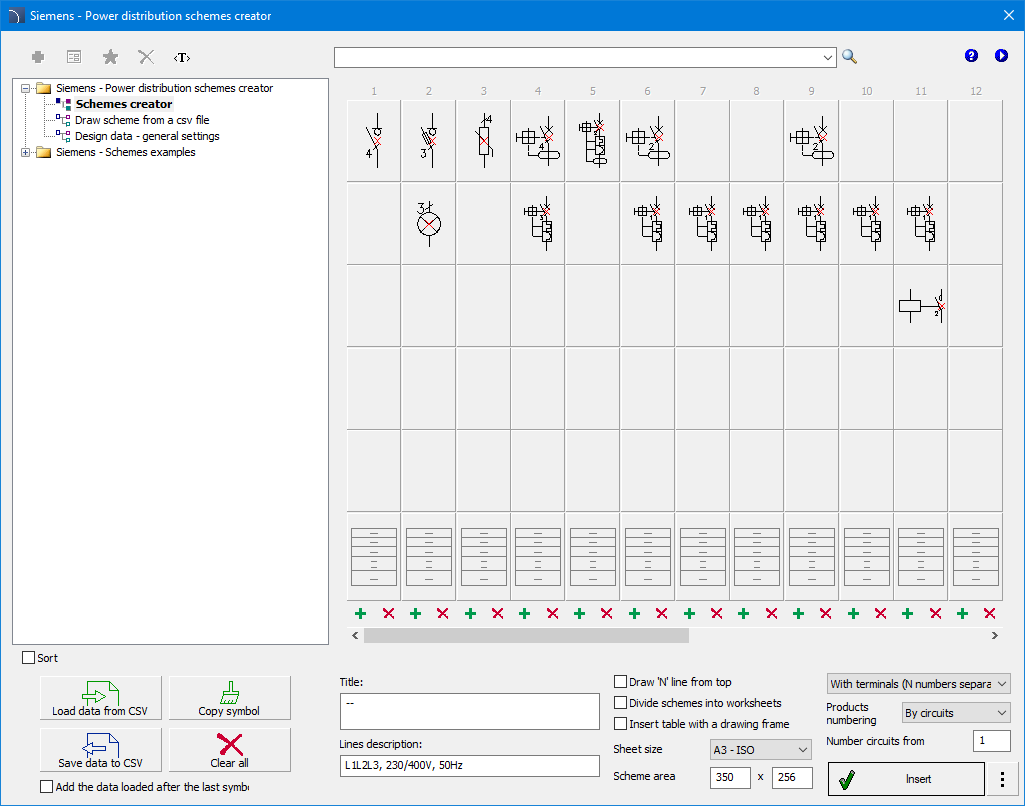1025x806 pixels.
Task: Select the breaker symbol in column 9, top row
Action: pos(811,141)
